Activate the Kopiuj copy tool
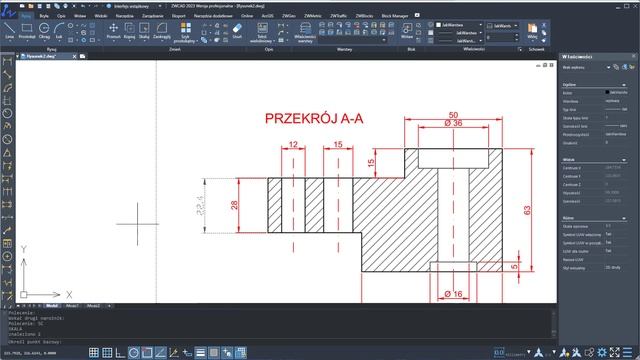Screen dimensions: 640x360 (x=129, y=31)
